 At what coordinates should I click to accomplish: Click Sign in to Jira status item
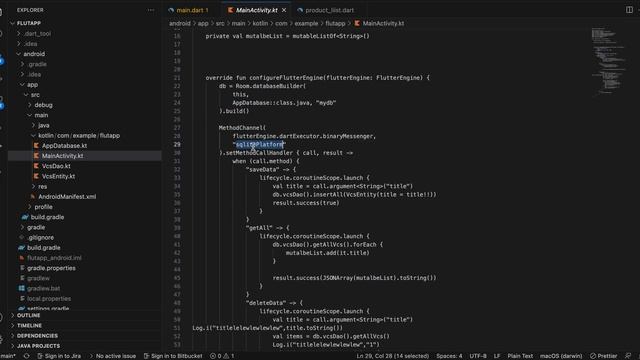coord(59,356)
